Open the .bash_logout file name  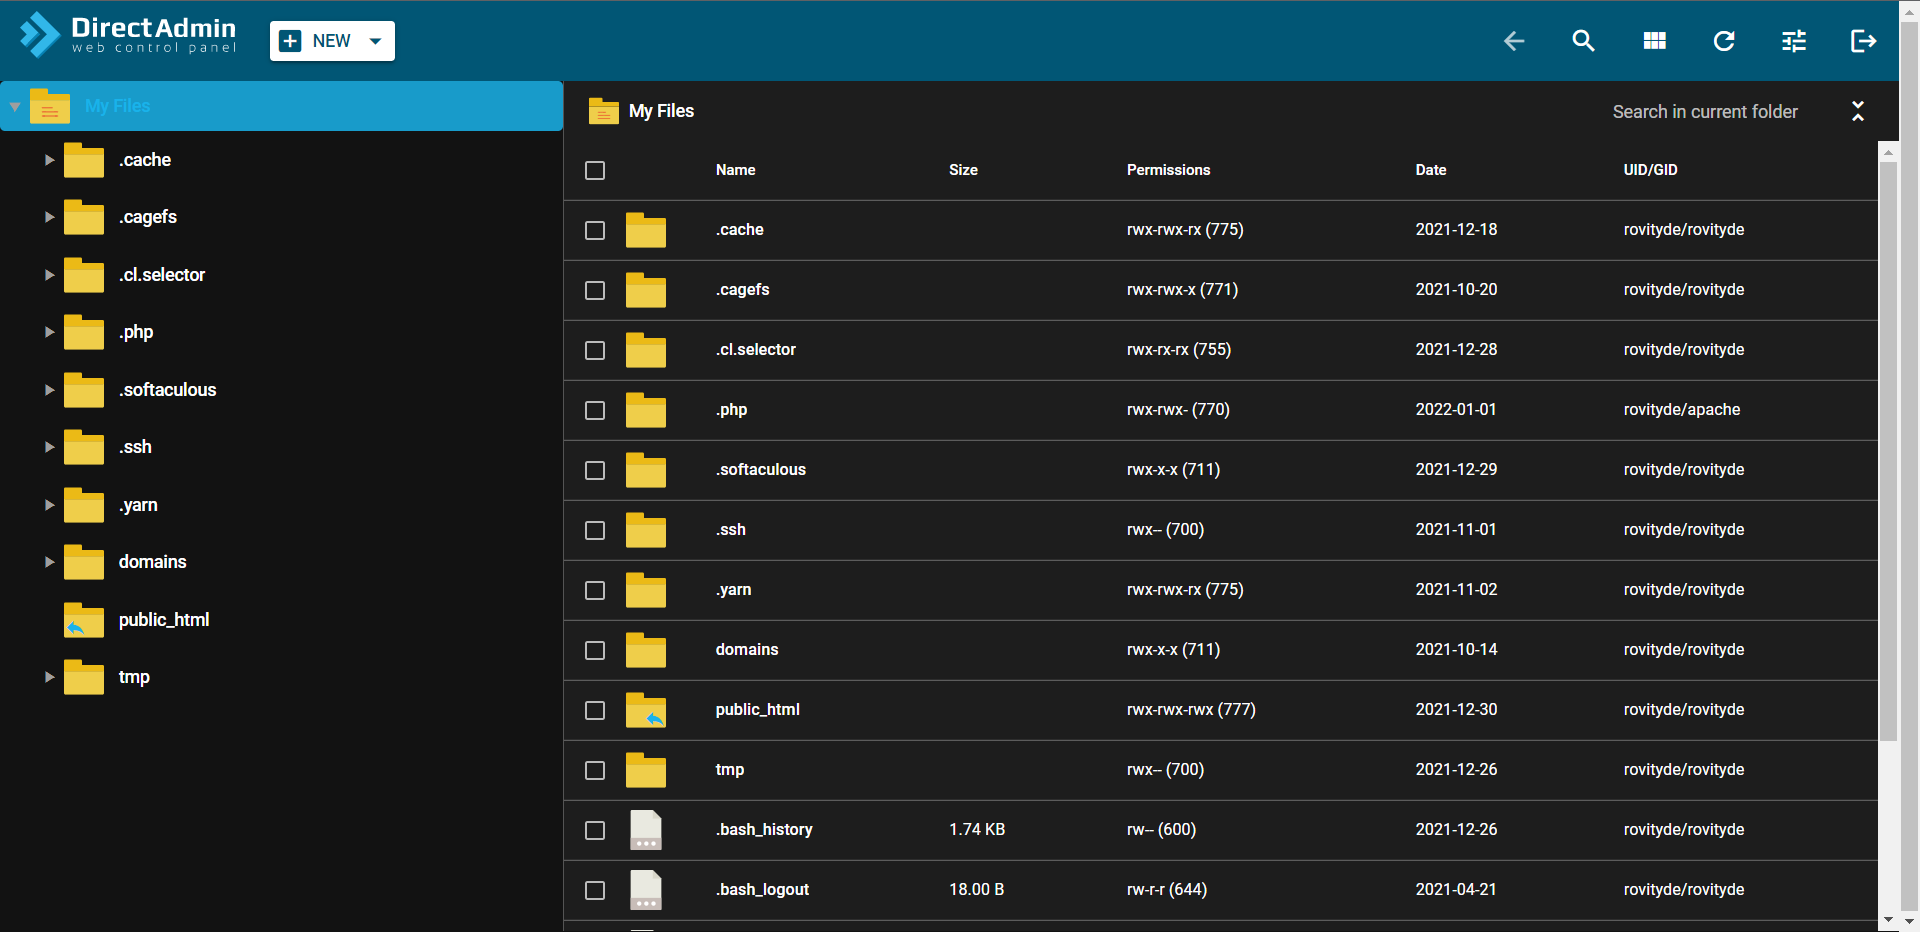[x=762, y=890]
